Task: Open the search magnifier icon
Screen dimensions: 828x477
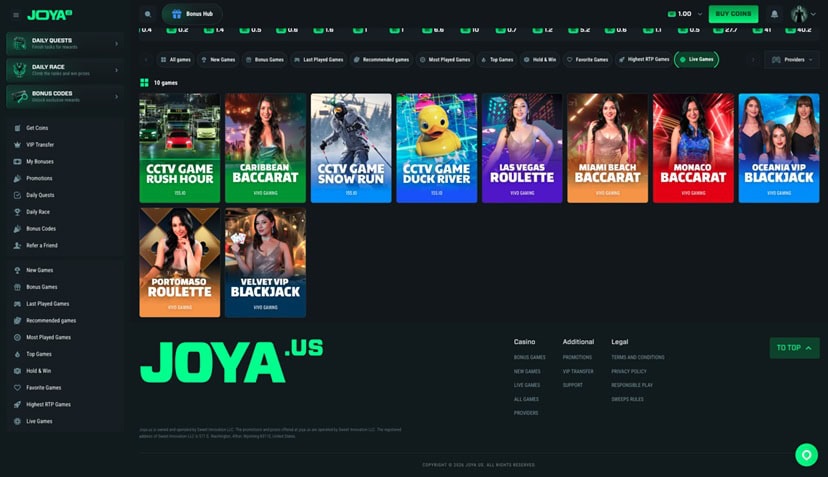Action: (148, 14)
